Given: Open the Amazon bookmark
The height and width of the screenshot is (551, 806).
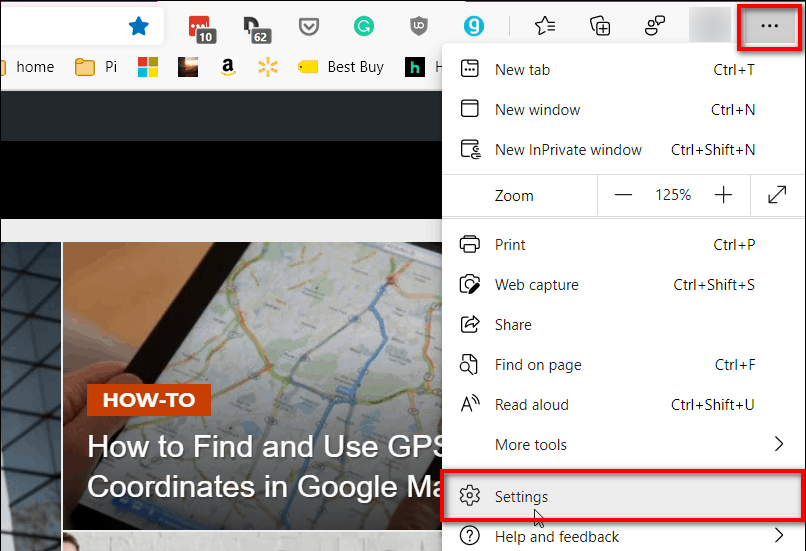Looking at the screenshot, I should click(x=228, y=67).
